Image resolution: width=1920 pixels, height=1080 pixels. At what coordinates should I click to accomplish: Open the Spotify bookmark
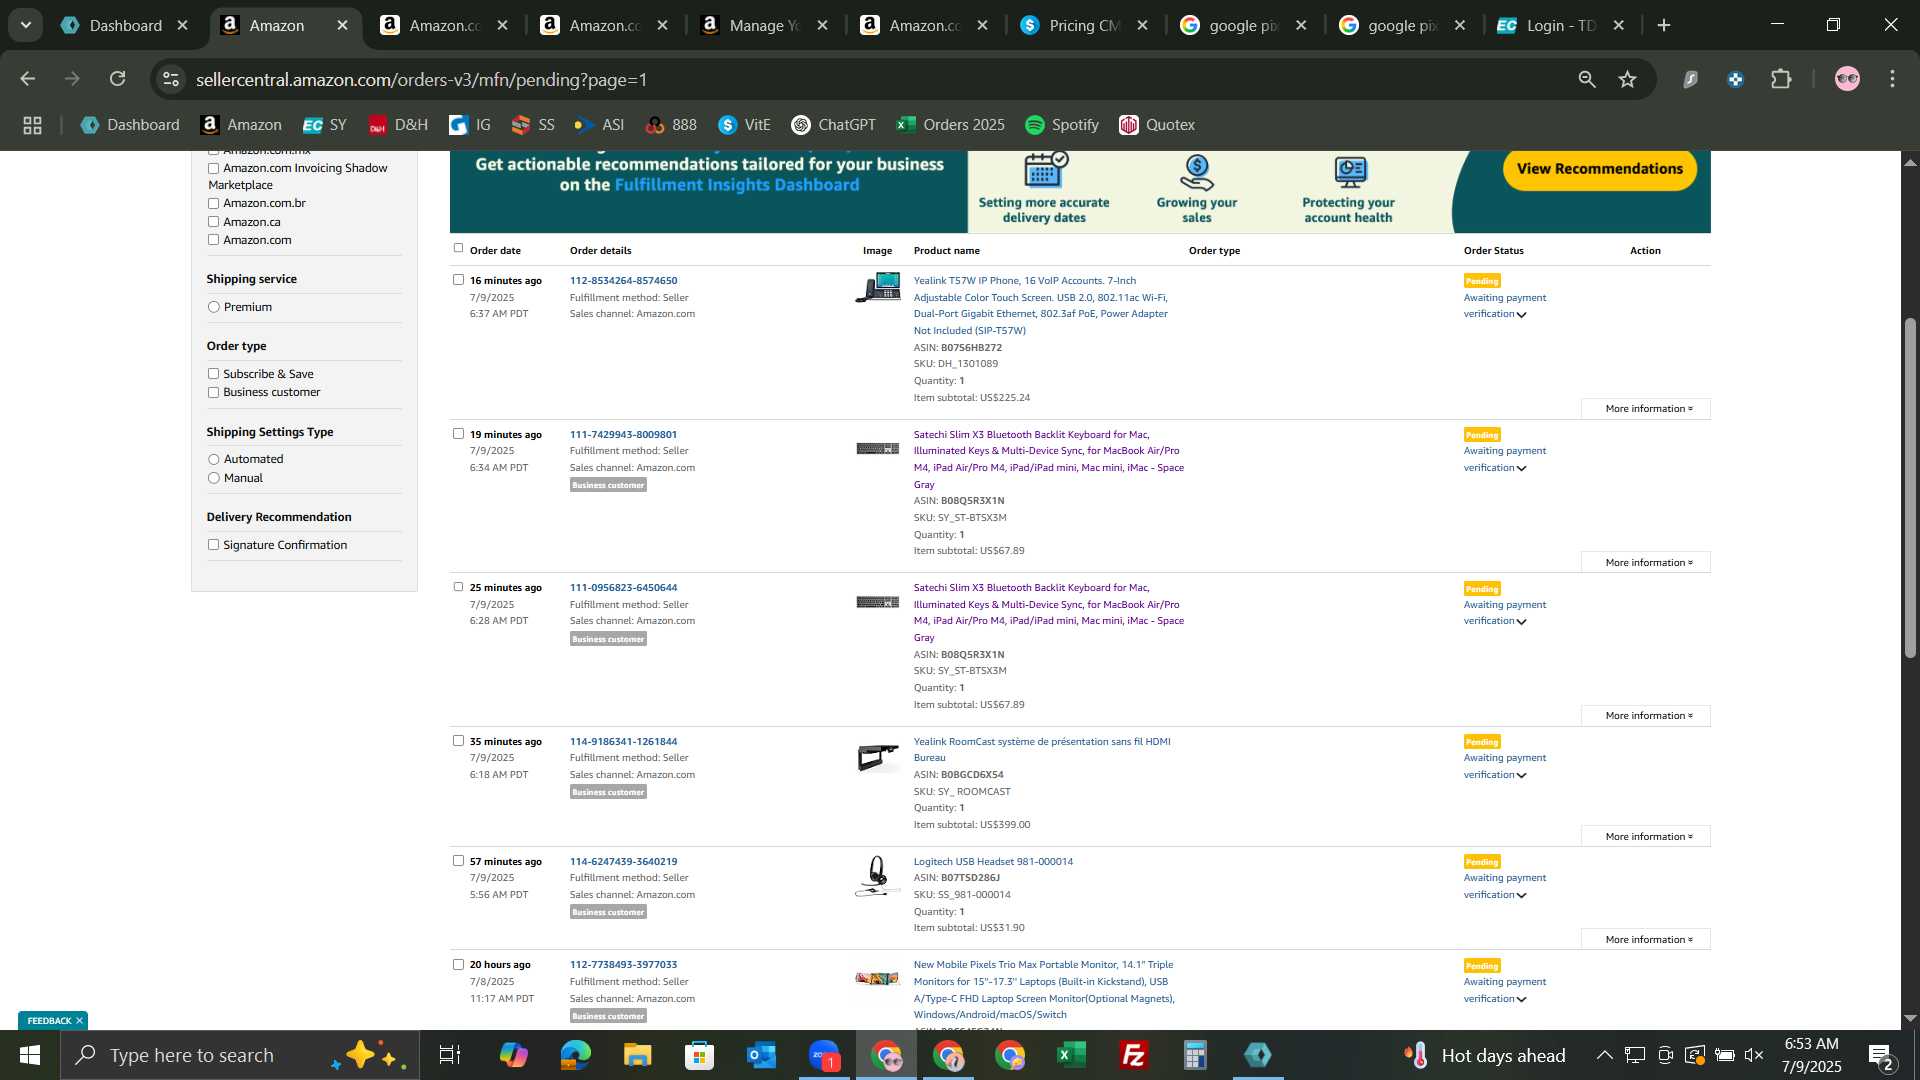(1062, 125)
